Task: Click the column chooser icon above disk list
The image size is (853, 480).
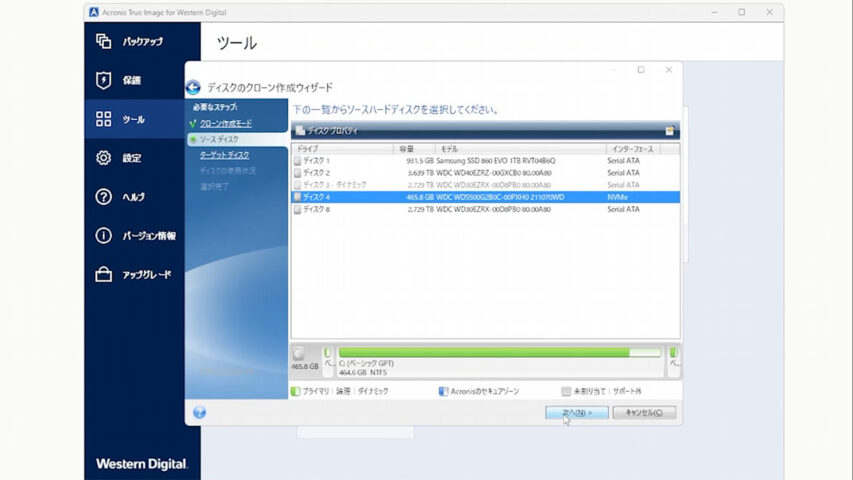Action: (669, 131)
